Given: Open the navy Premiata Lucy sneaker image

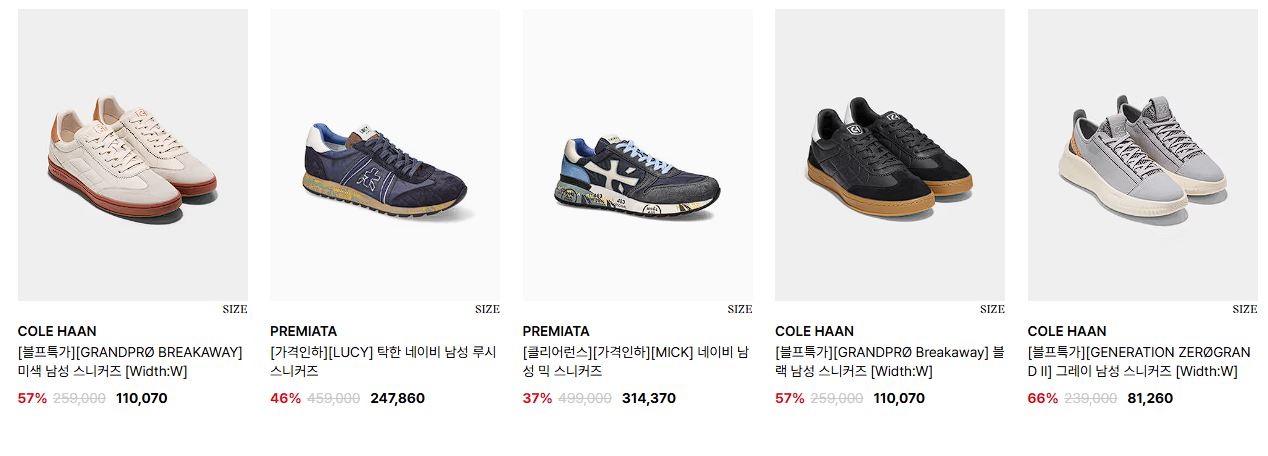Looking at the screenshot, I should (385, 155).
